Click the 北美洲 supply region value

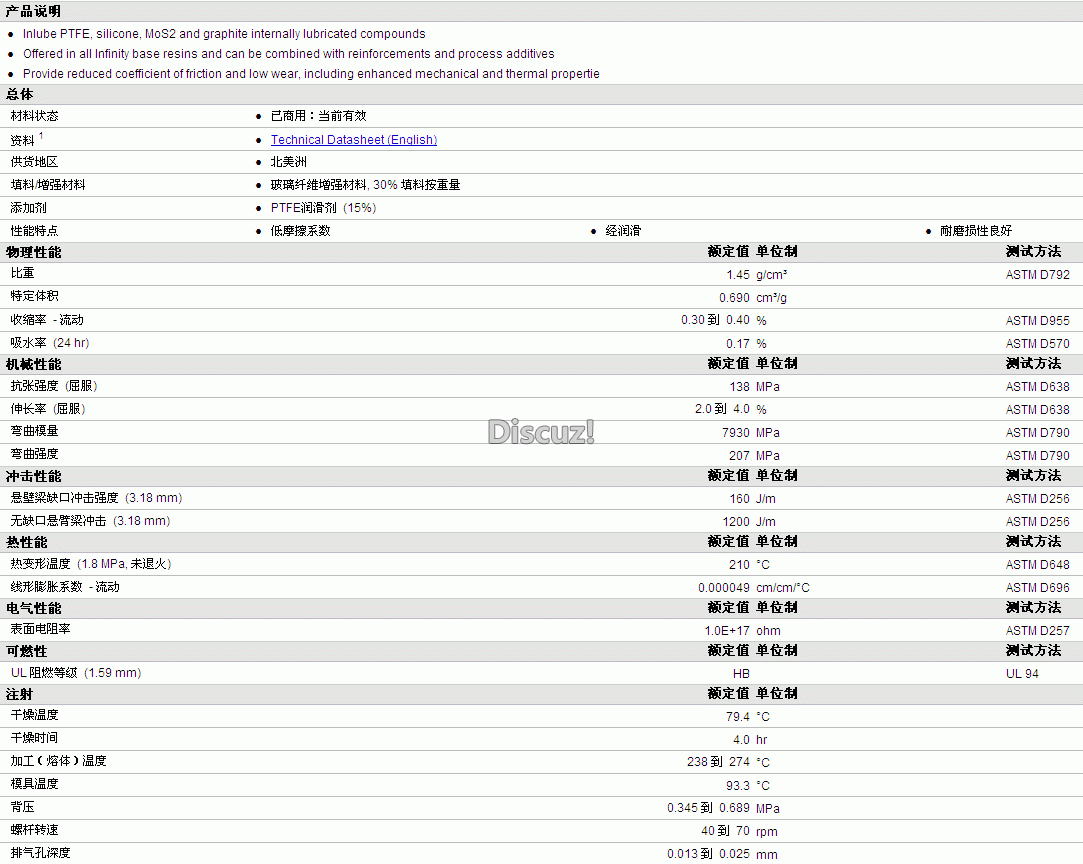(x=289, y=162)
